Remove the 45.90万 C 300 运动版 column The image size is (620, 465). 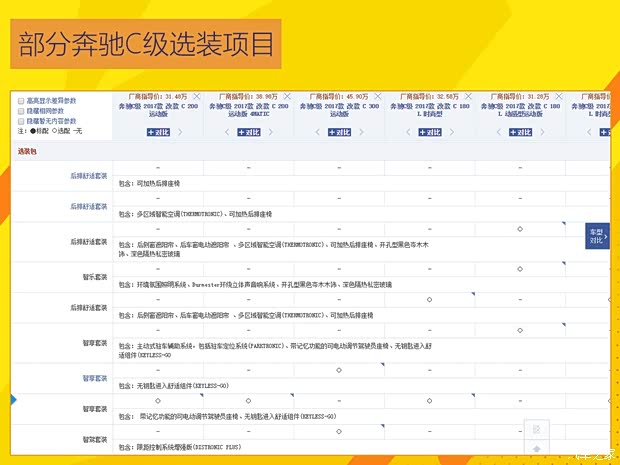pos(378,96)
